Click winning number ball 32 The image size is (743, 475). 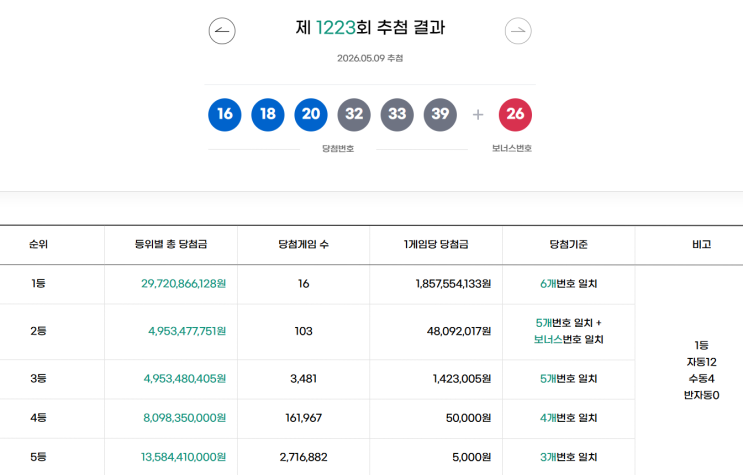click(354, 114)
